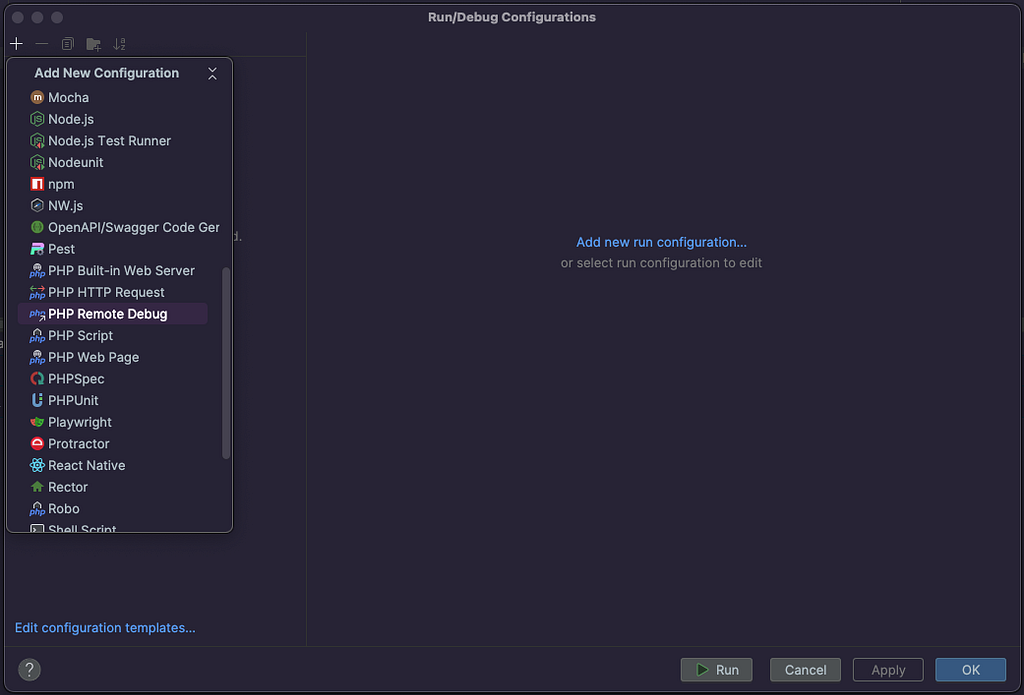Select the text "Robo"
Image resolution: width=1024 pixels, height=695 pixels.
pos(64,509)
